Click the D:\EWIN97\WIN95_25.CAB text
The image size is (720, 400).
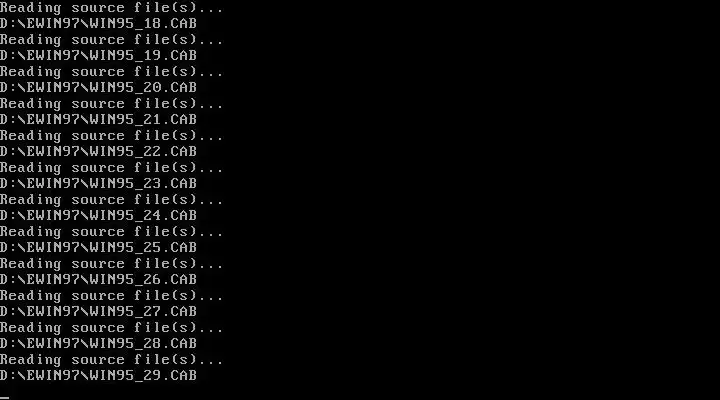pyautogui.click(x=98, y=248)
